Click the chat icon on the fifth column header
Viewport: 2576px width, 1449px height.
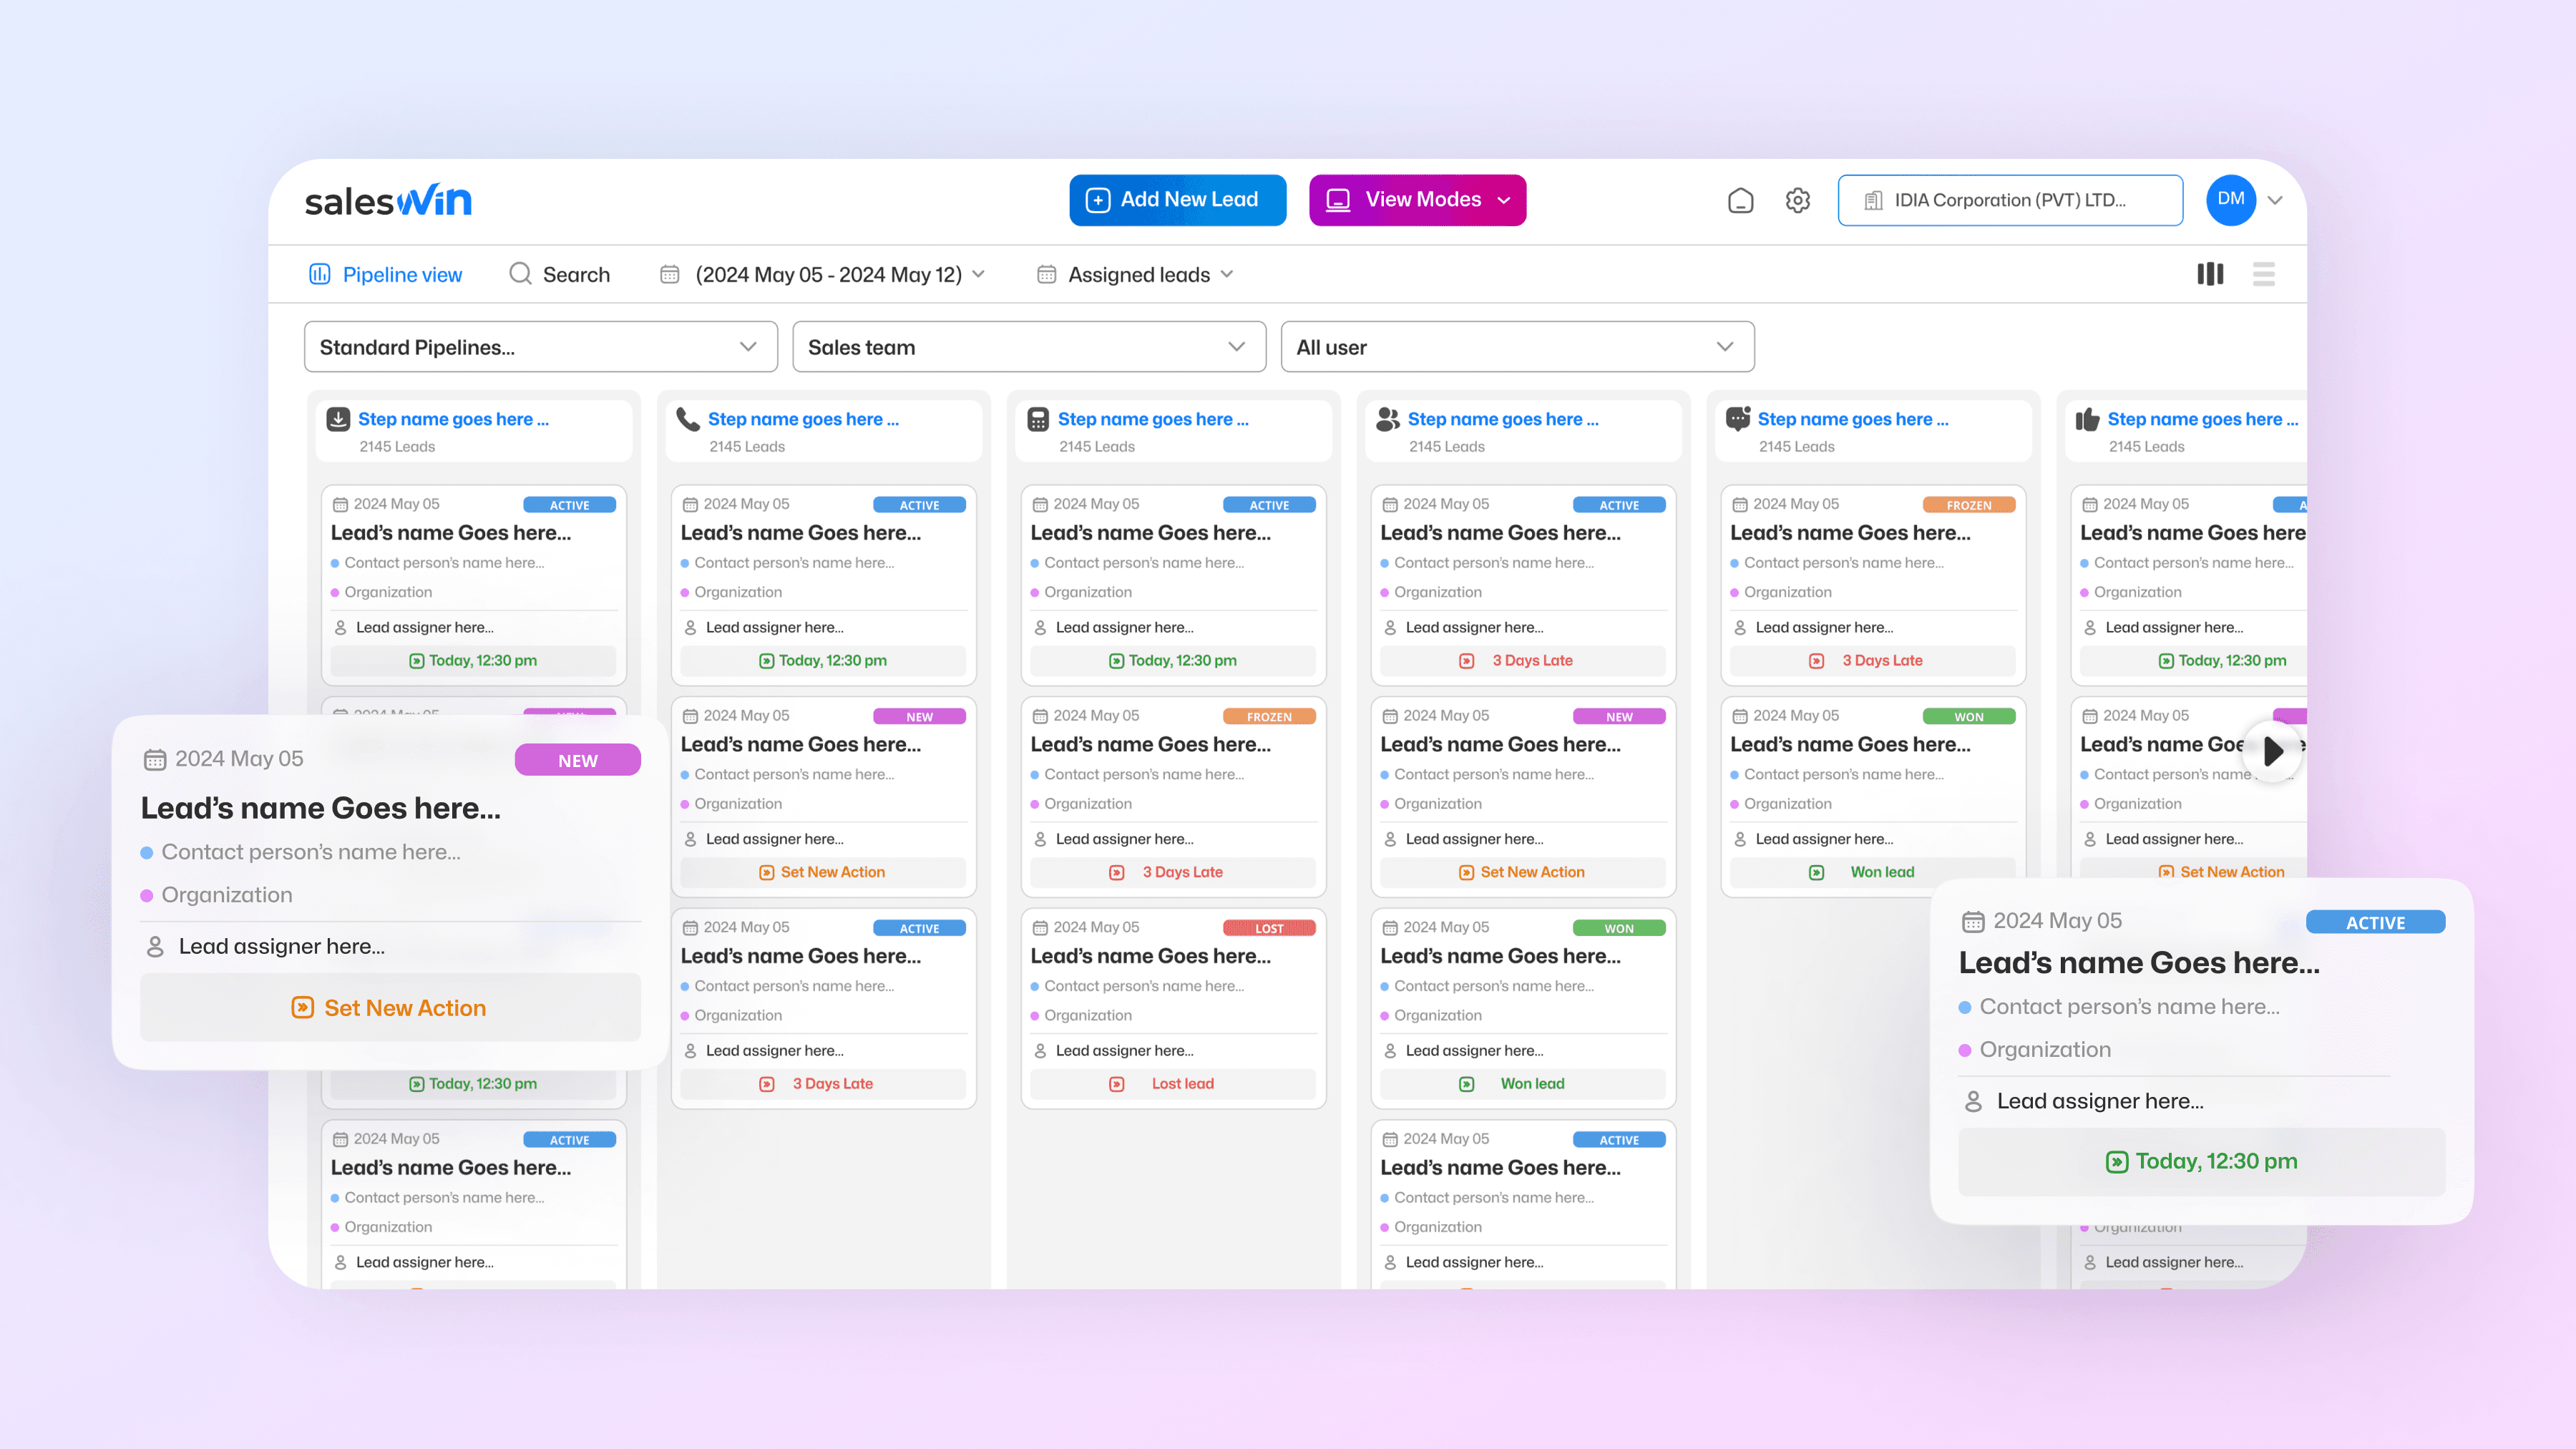pos(1738,419)
